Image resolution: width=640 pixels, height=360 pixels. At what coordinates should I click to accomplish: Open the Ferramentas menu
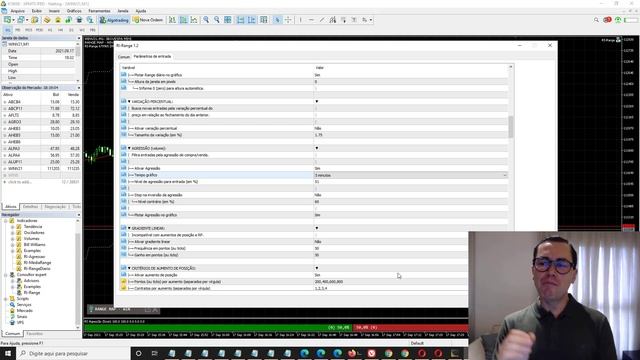tap(99, 11)
